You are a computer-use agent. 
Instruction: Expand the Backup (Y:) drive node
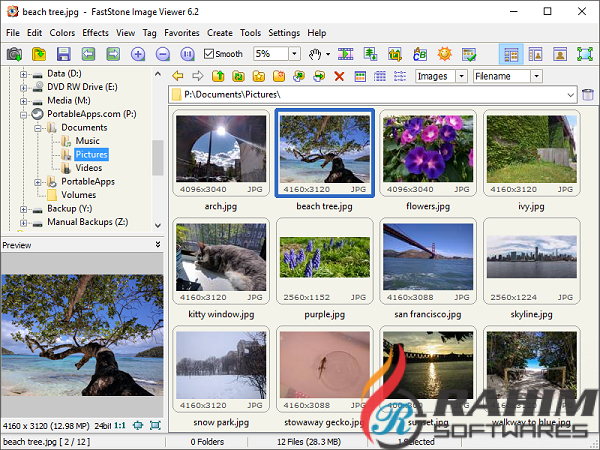23,209
